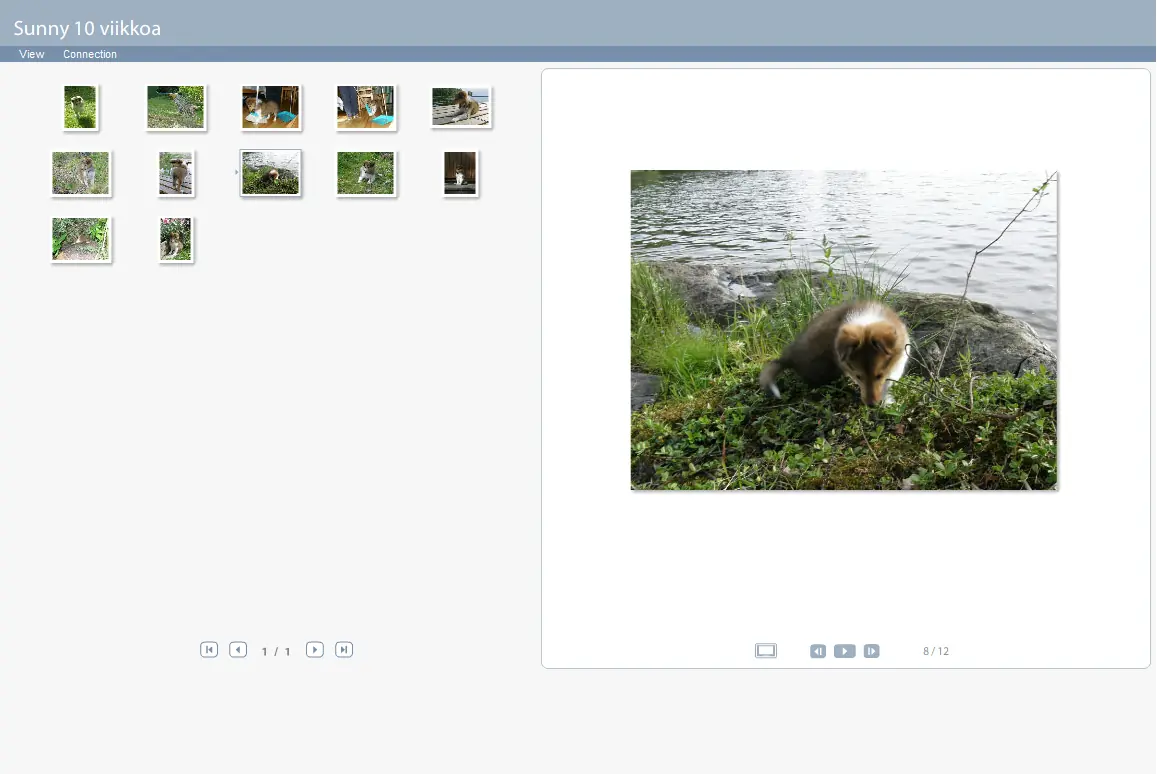This screenshot has width=1157, height=774.
Task: Start slideshow with play button
Action: 844,651
